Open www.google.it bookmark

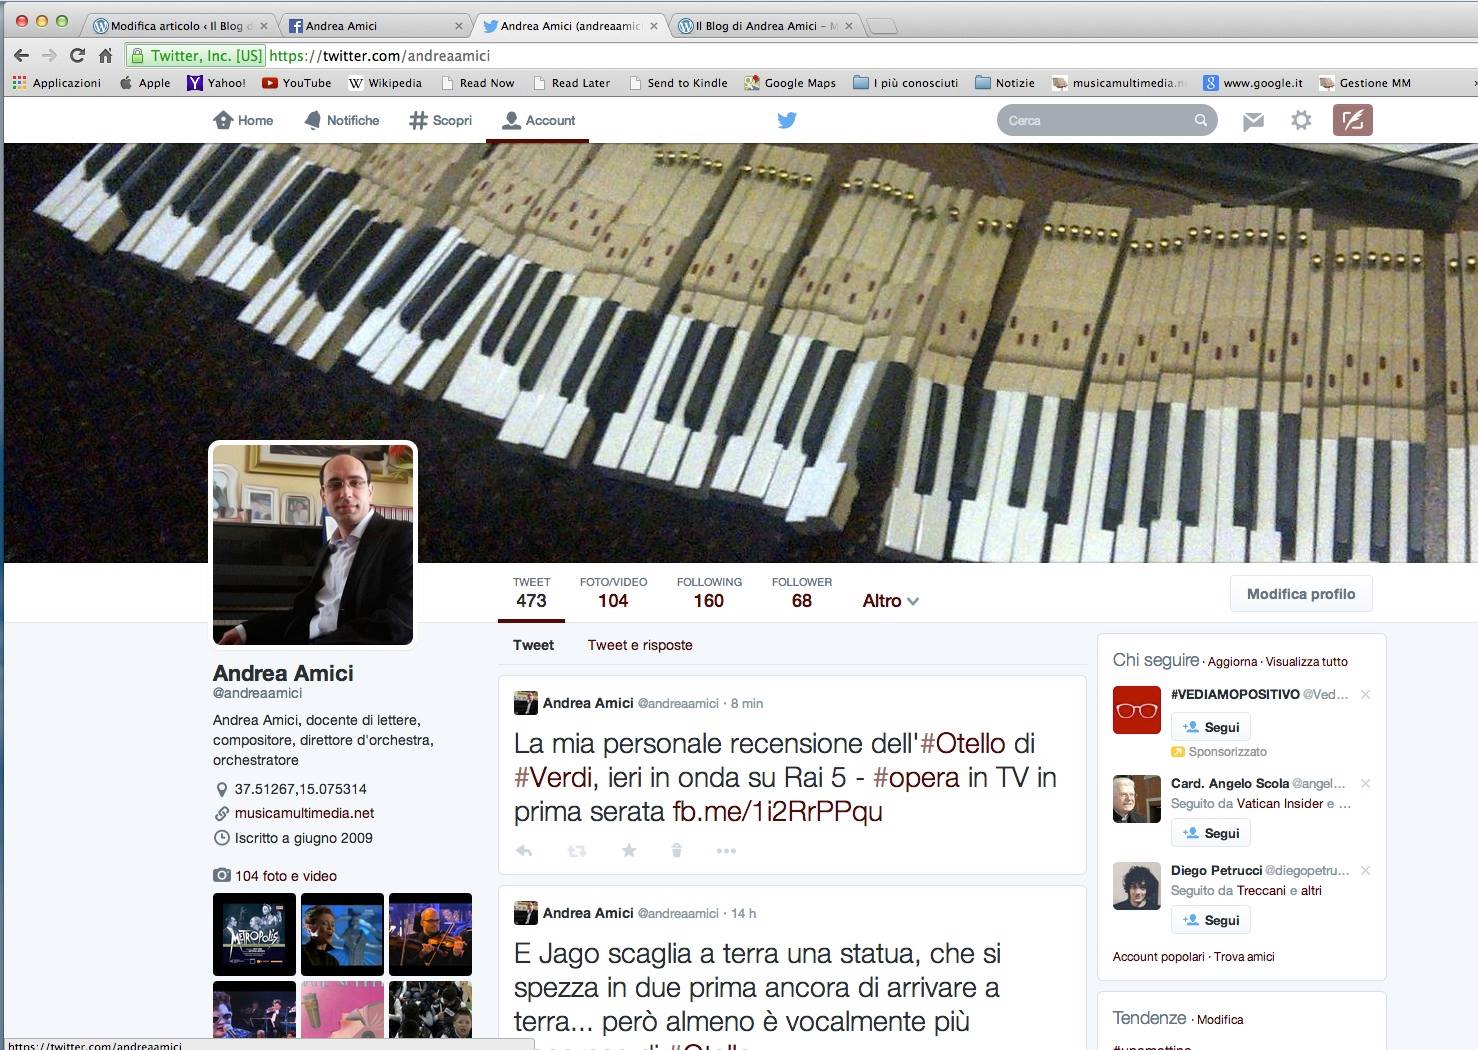point(1253,83)
